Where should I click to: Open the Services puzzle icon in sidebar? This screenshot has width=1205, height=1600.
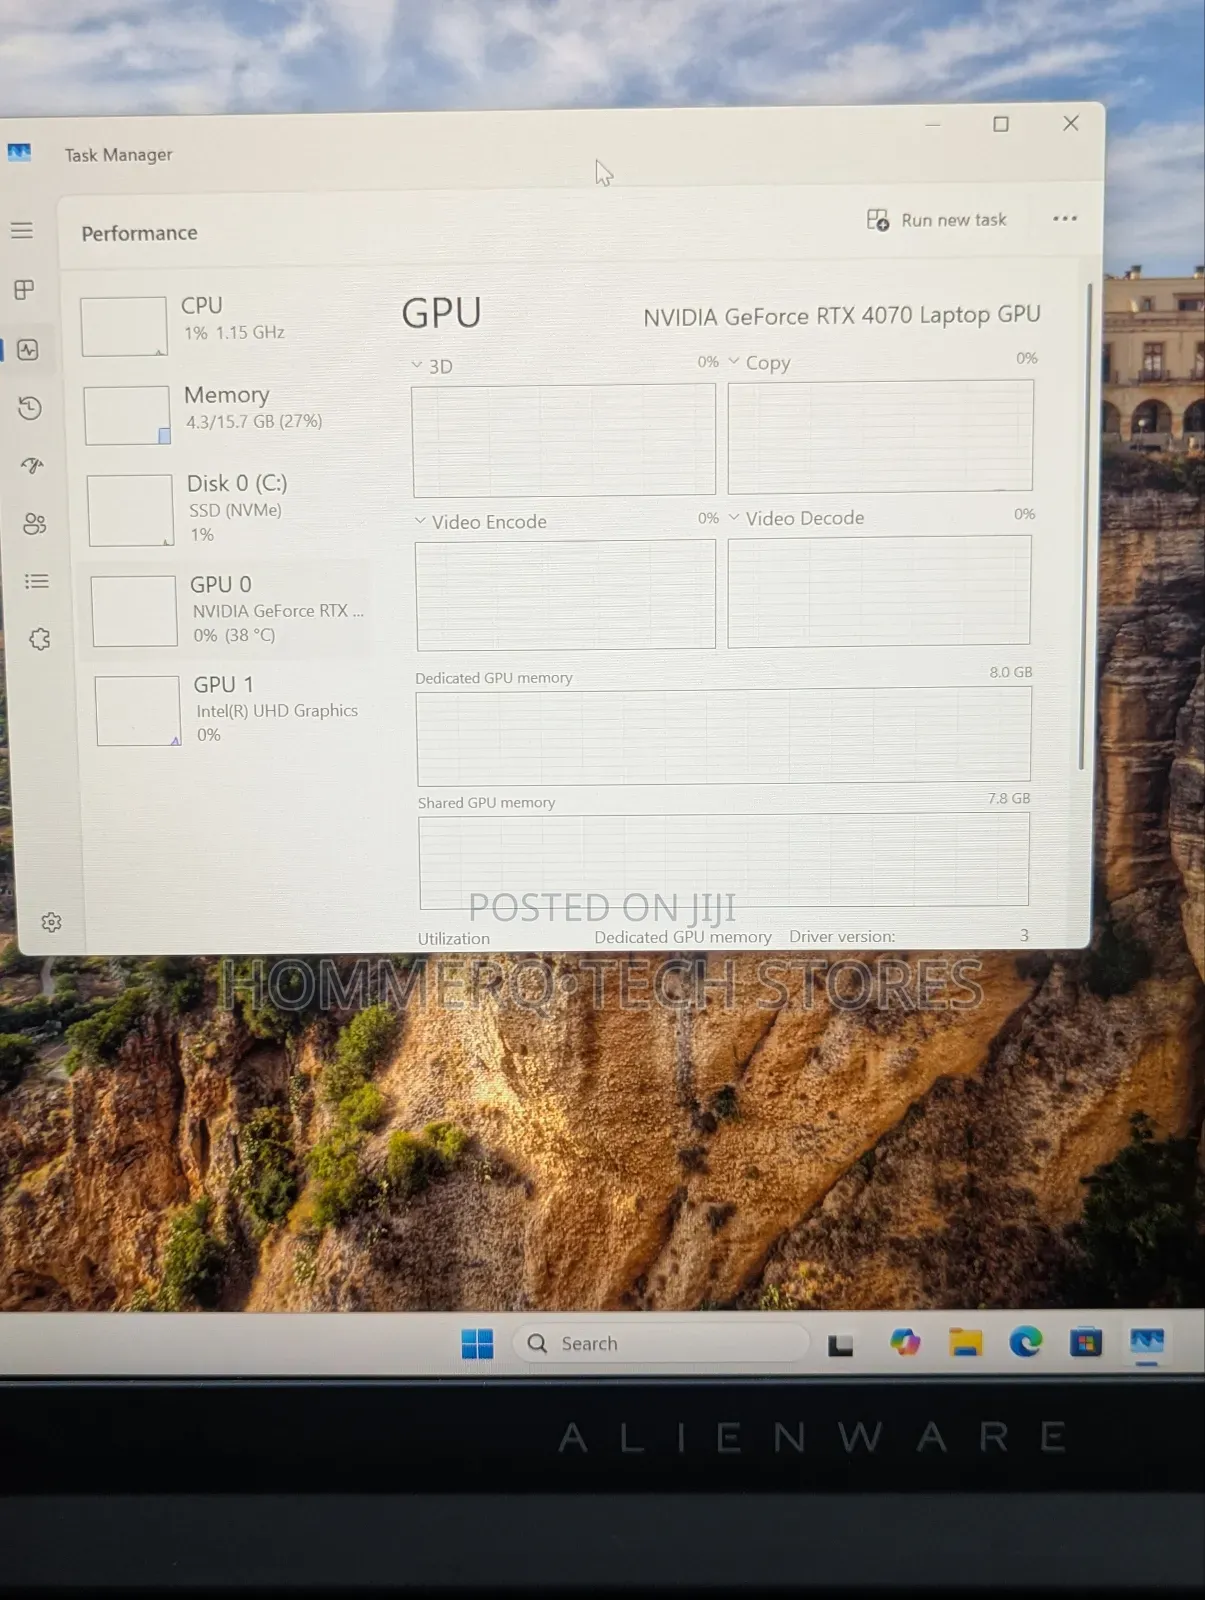pyautogui.click(x=40, y=639)
